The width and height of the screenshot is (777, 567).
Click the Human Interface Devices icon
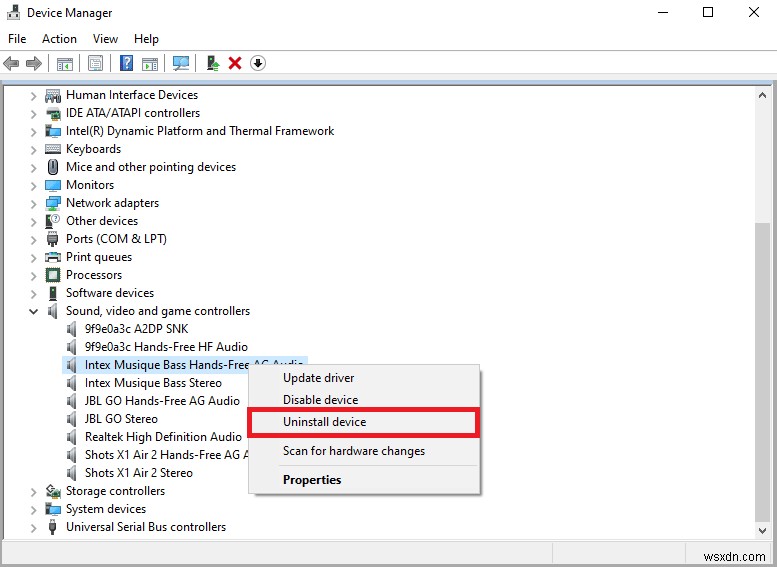[x=53, y=95]
